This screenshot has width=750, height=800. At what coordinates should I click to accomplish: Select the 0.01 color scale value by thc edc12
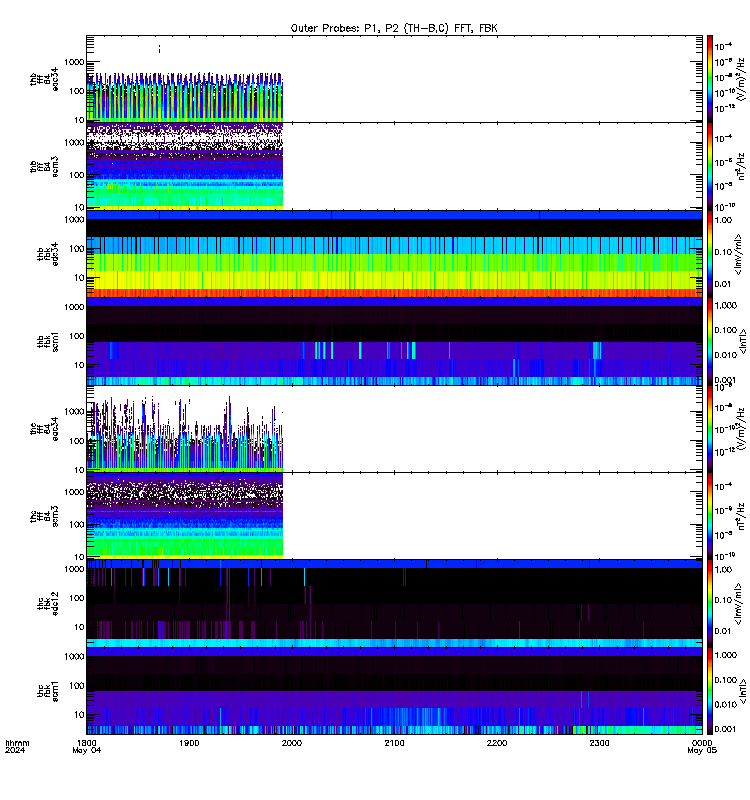pos(723,631)
